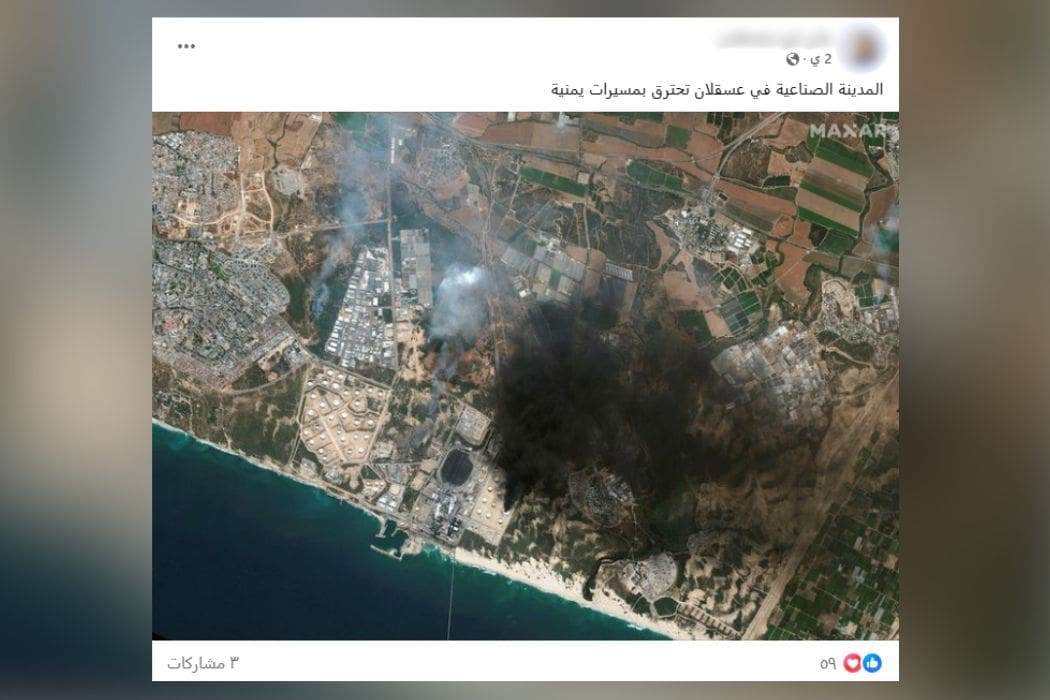
Task: Click the blurred profile avatar picture
Action: (863, 43)
